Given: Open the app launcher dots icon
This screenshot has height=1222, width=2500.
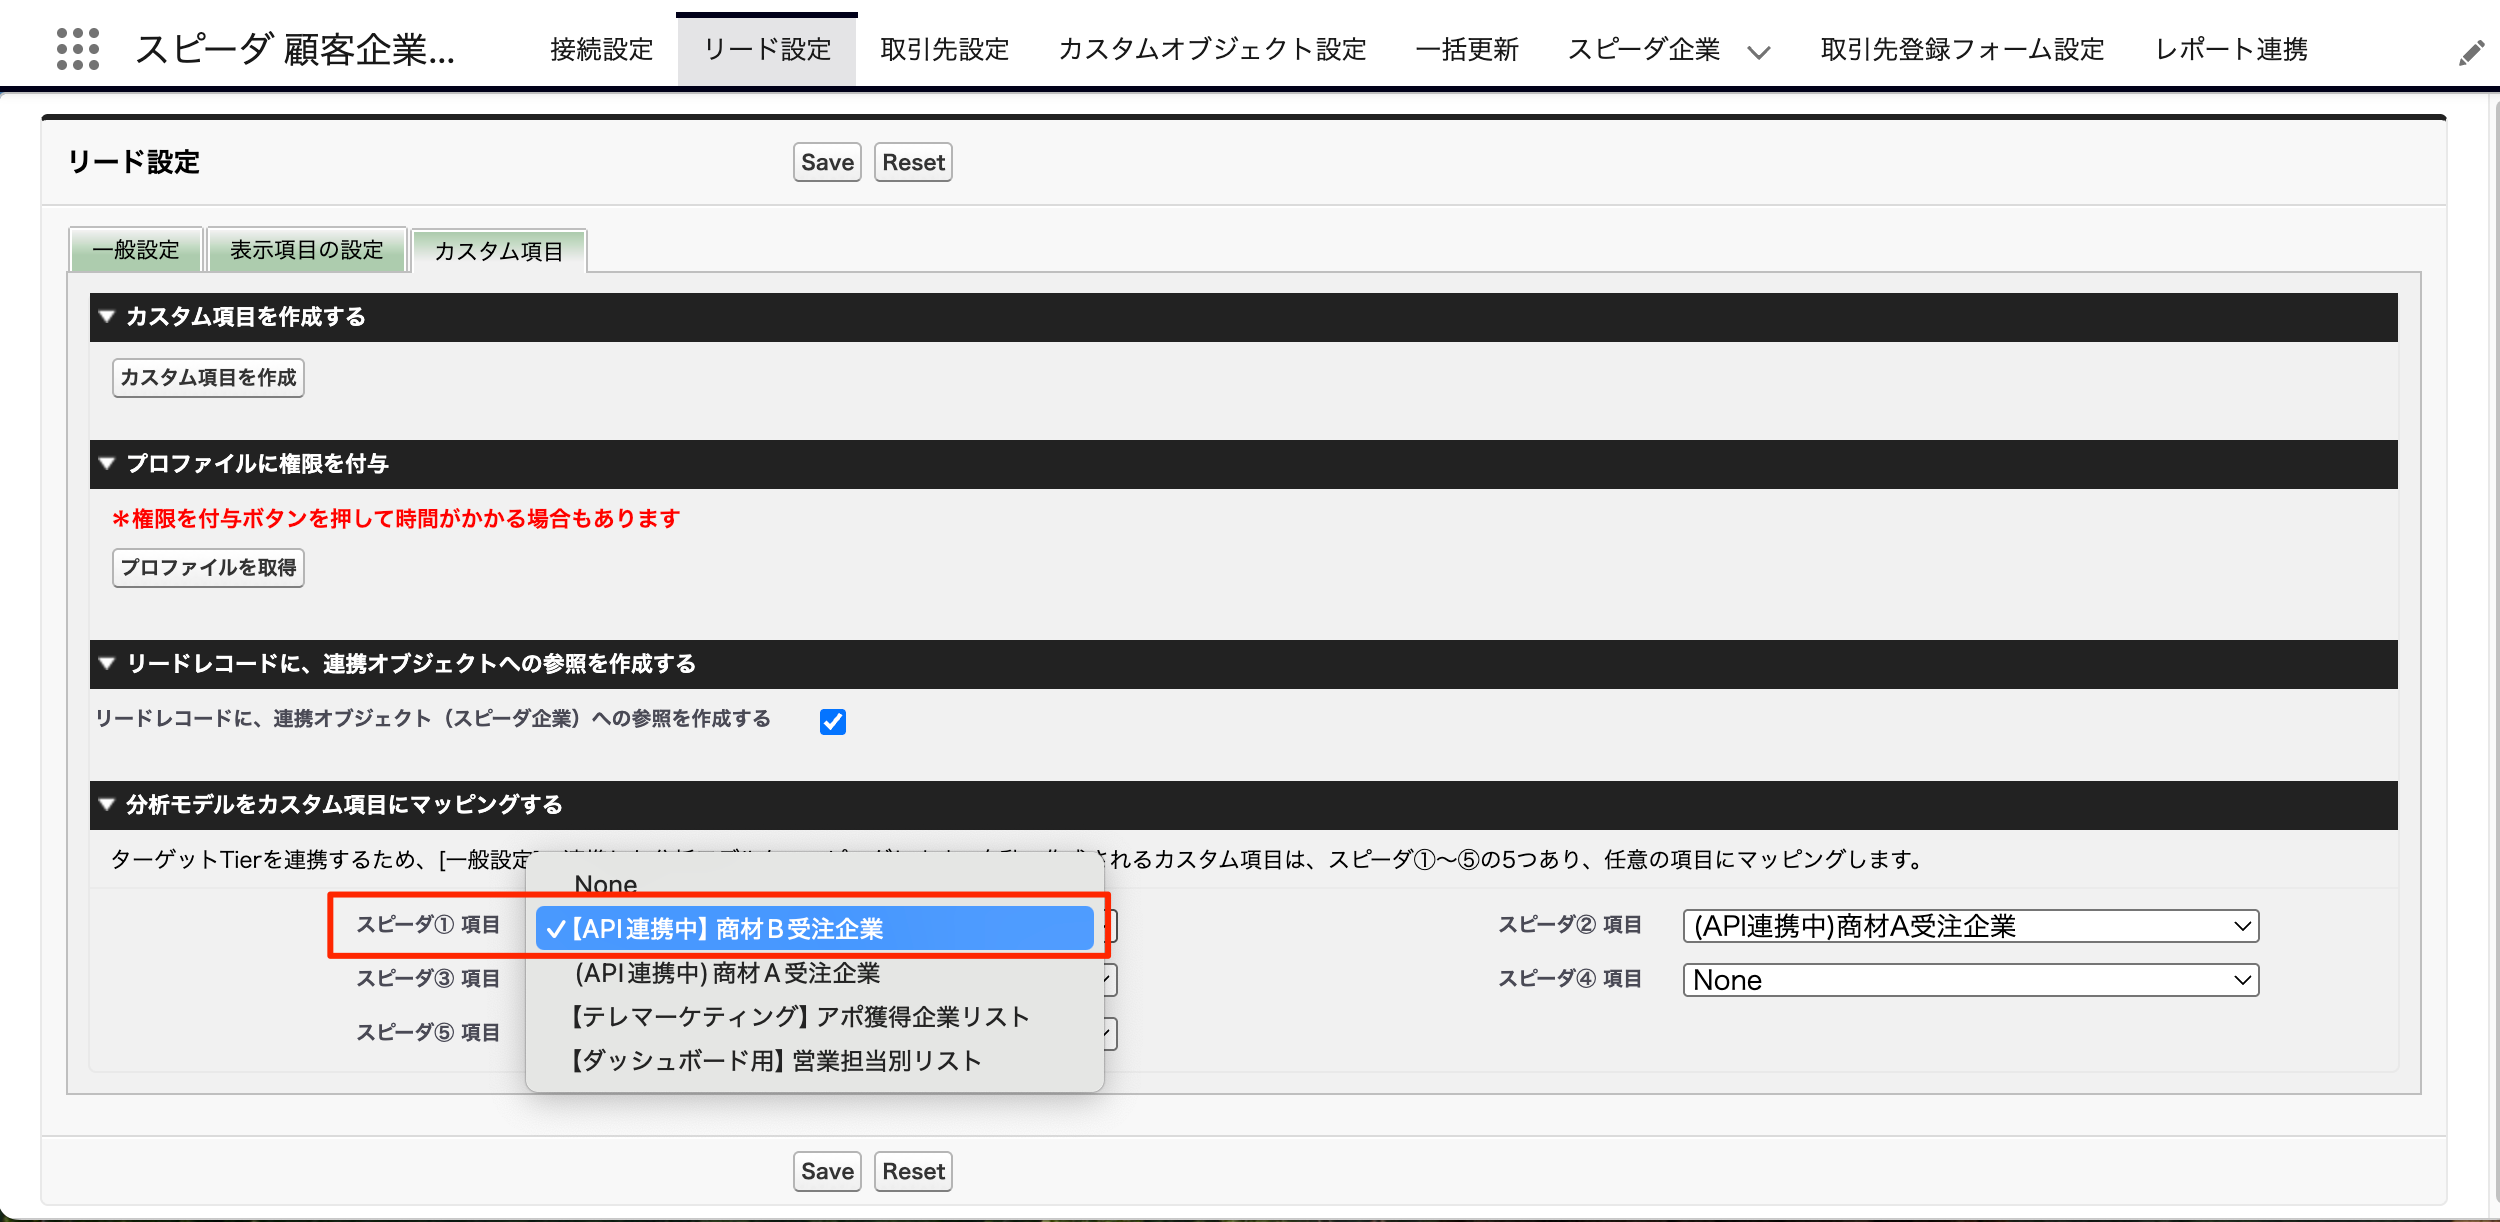Looking at the screenshot, I should pyautogui.click(x=78, y=49).
